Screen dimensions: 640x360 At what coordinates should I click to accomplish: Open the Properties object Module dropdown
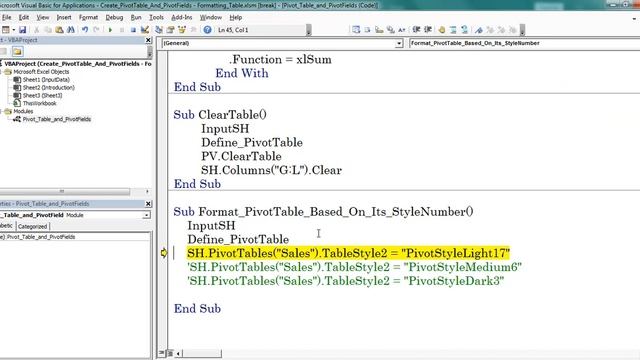146,215
